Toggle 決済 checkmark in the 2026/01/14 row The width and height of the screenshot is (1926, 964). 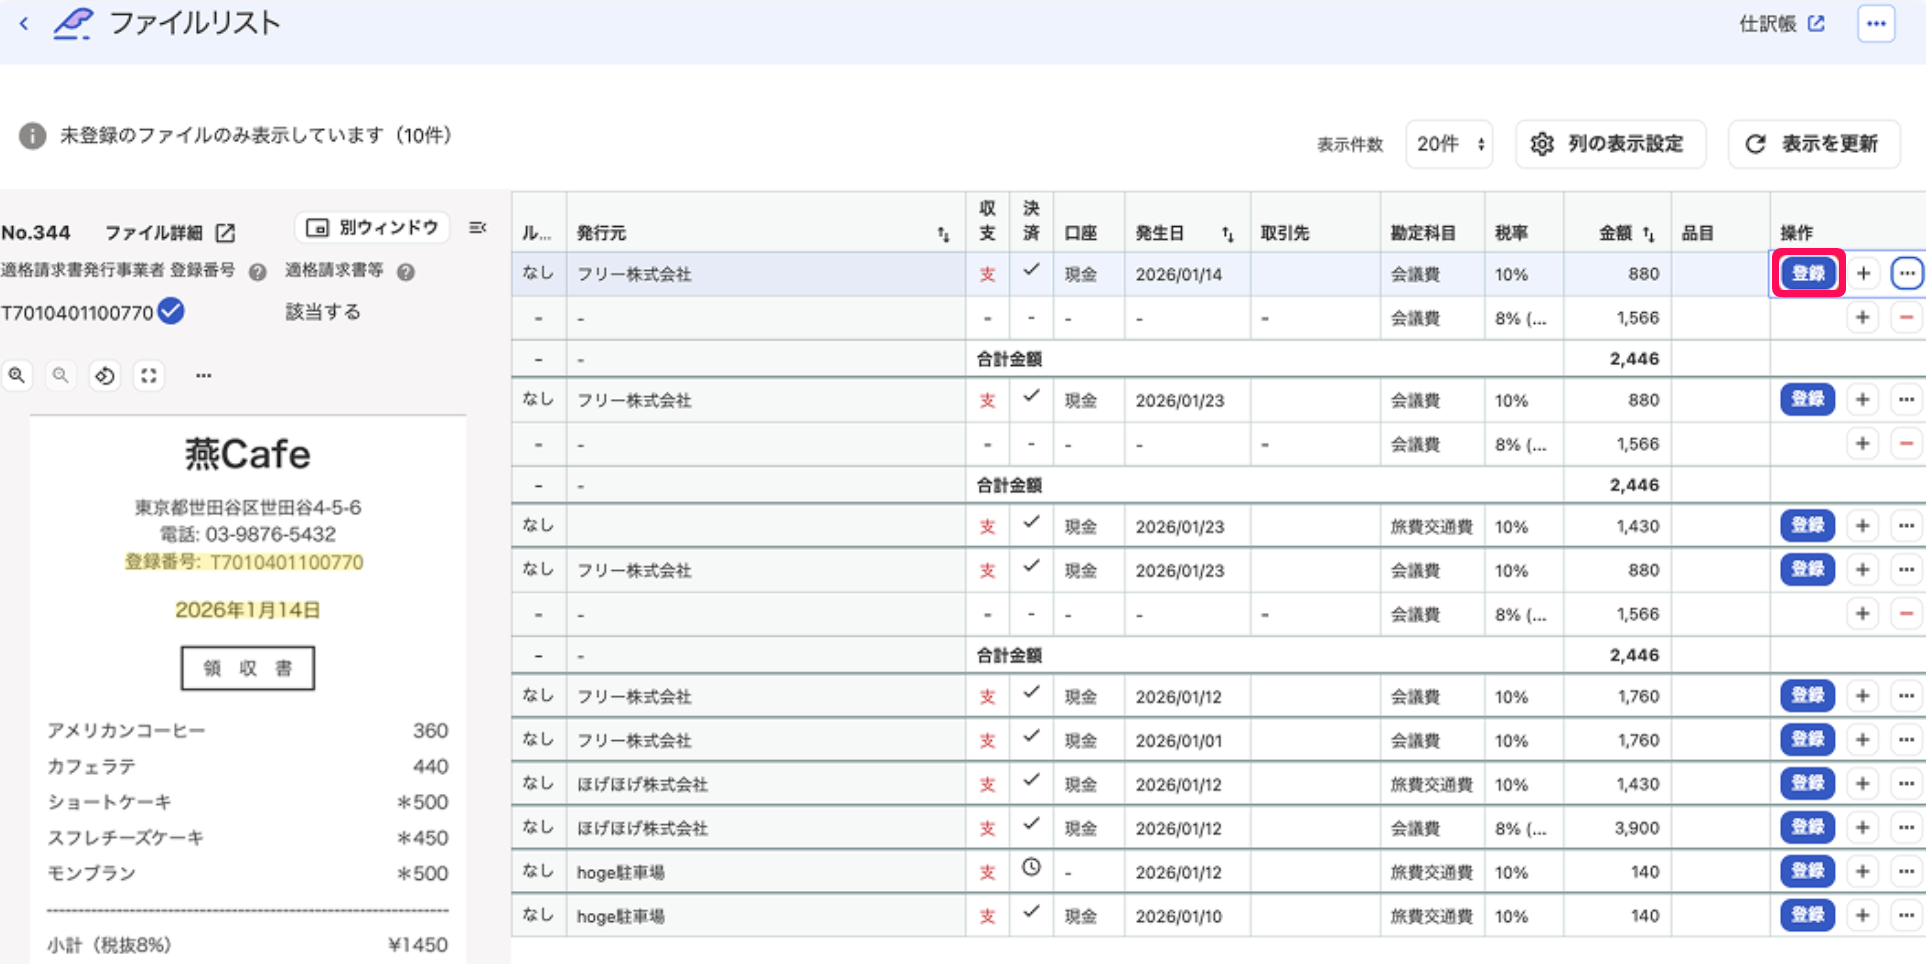coord(1031,270)
